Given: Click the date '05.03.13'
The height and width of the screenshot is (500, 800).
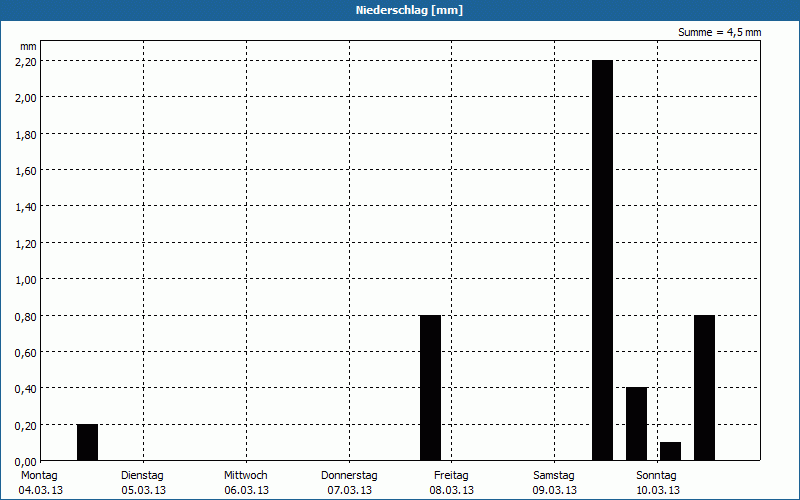Looking at the screenshot, I should point(143,491).
